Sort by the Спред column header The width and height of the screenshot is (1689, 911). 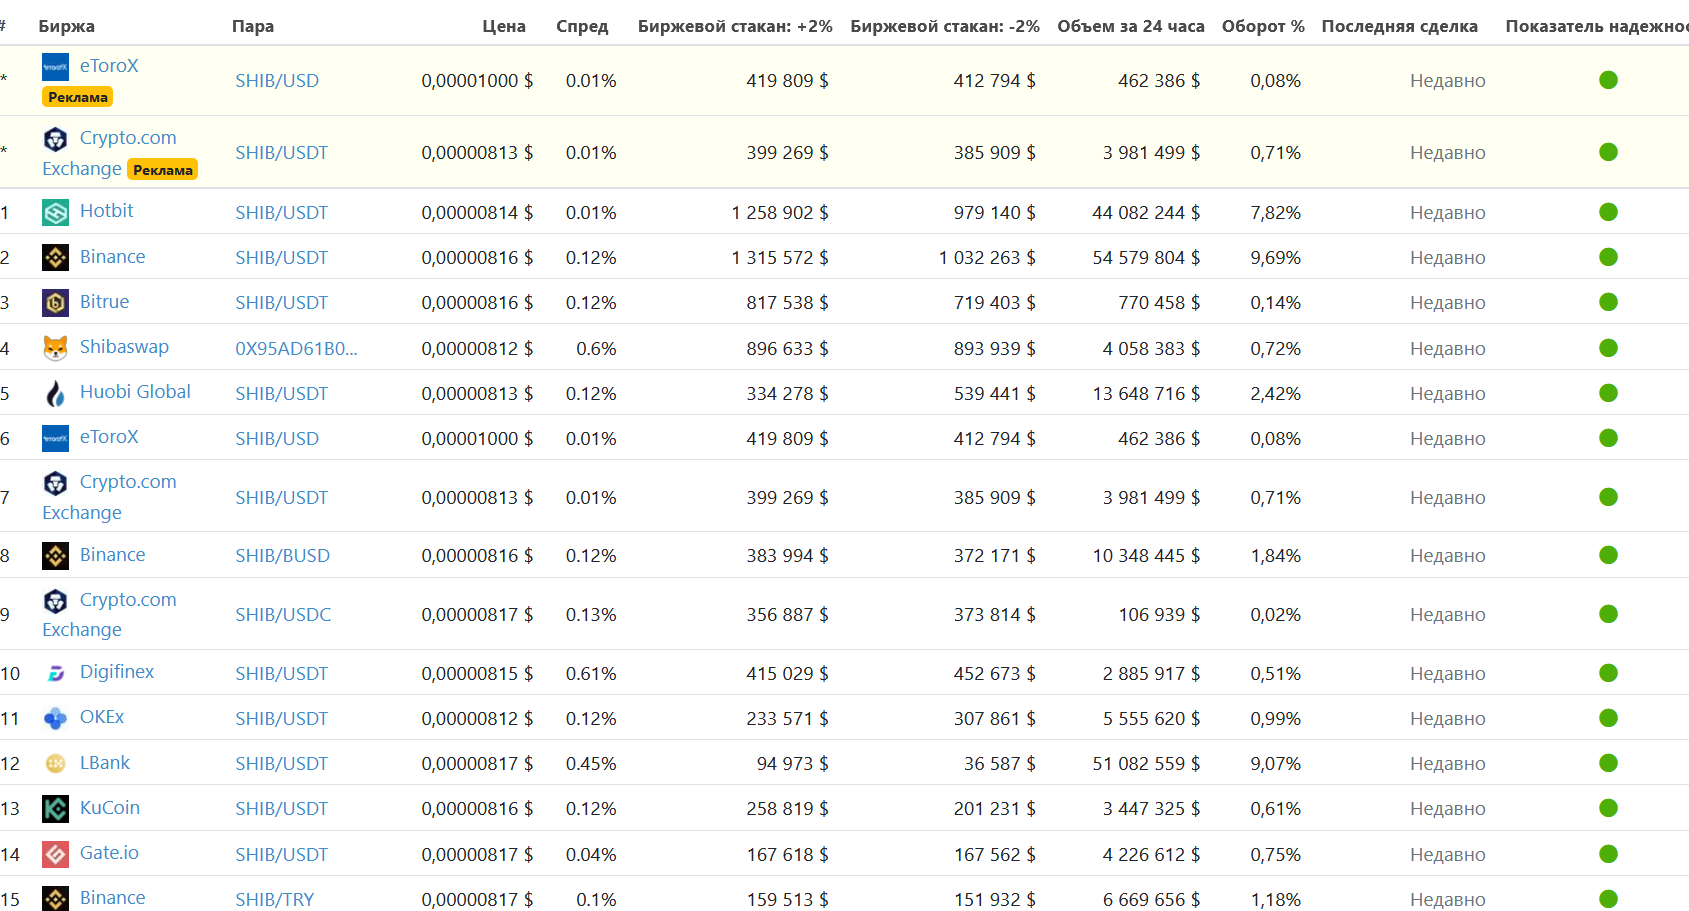tap(582, 26)
